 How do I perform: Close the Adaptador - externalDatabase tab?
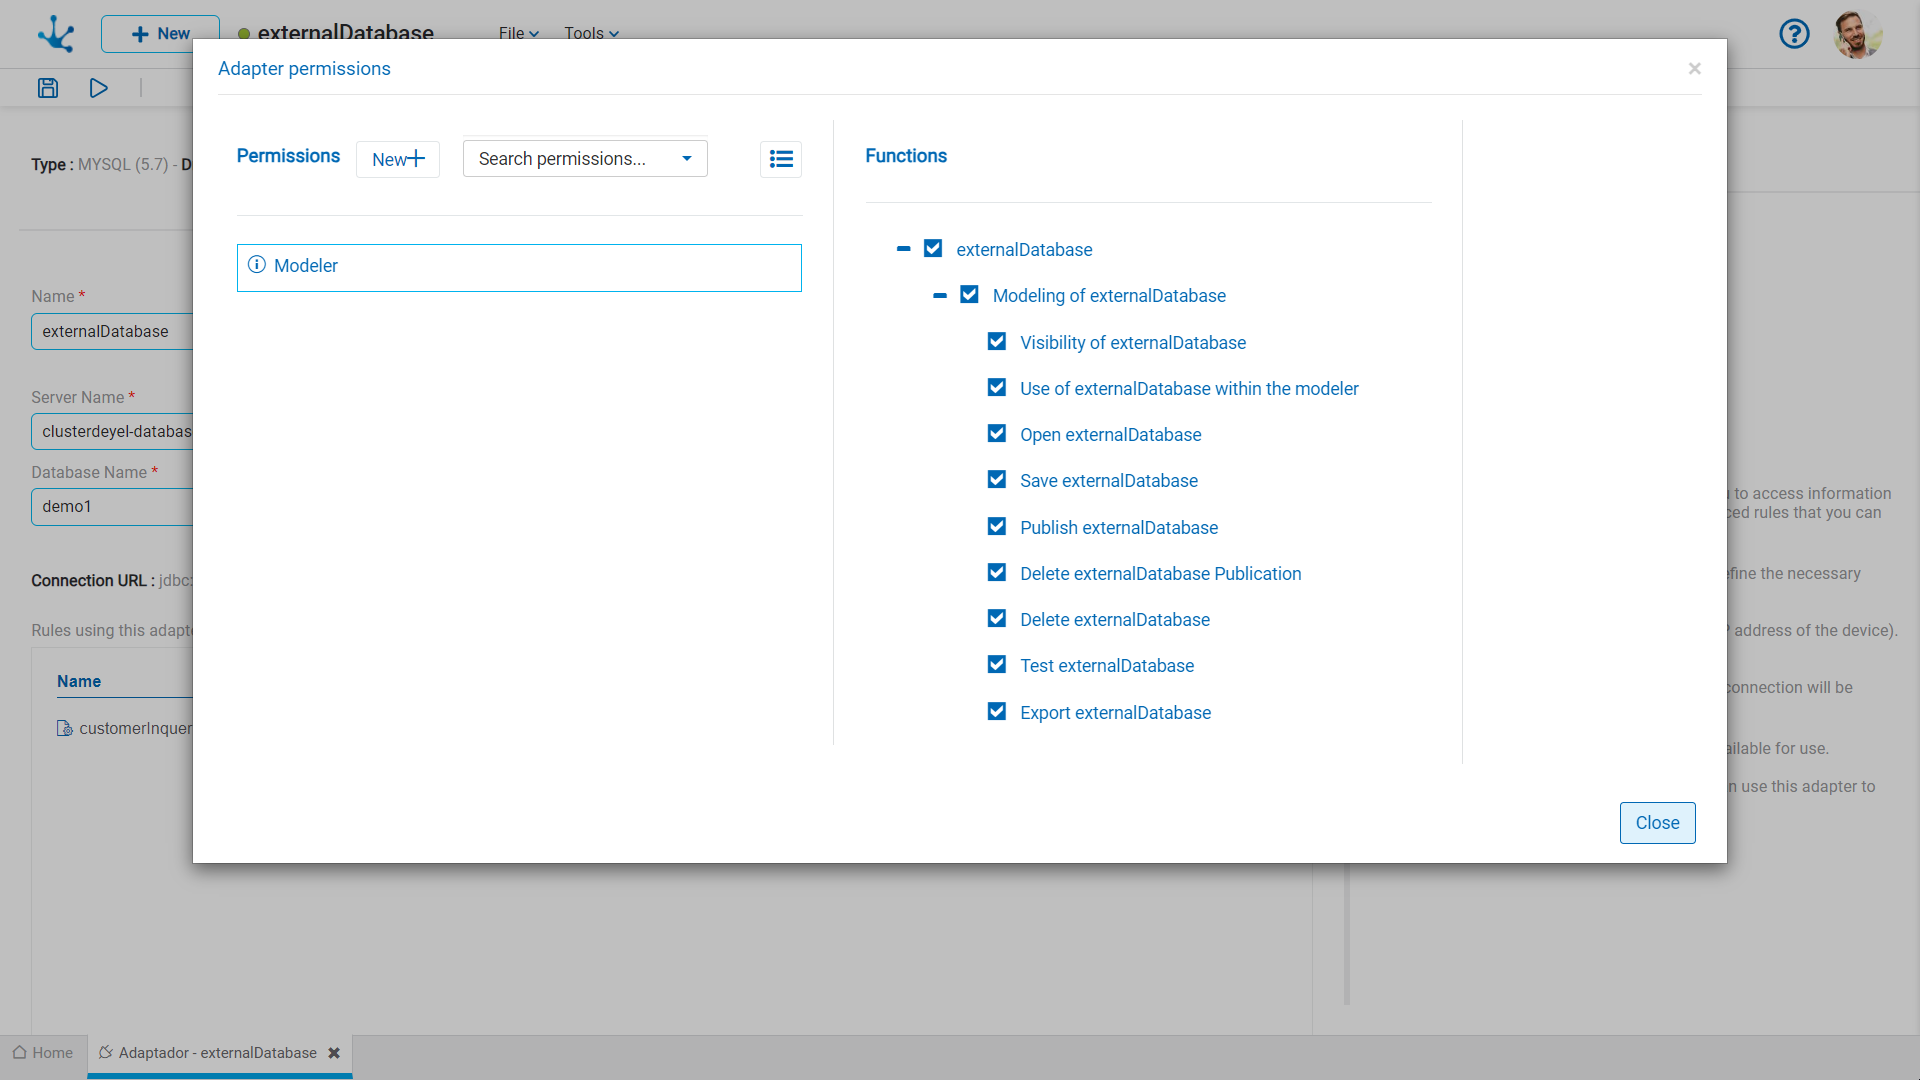(334, 1053)
